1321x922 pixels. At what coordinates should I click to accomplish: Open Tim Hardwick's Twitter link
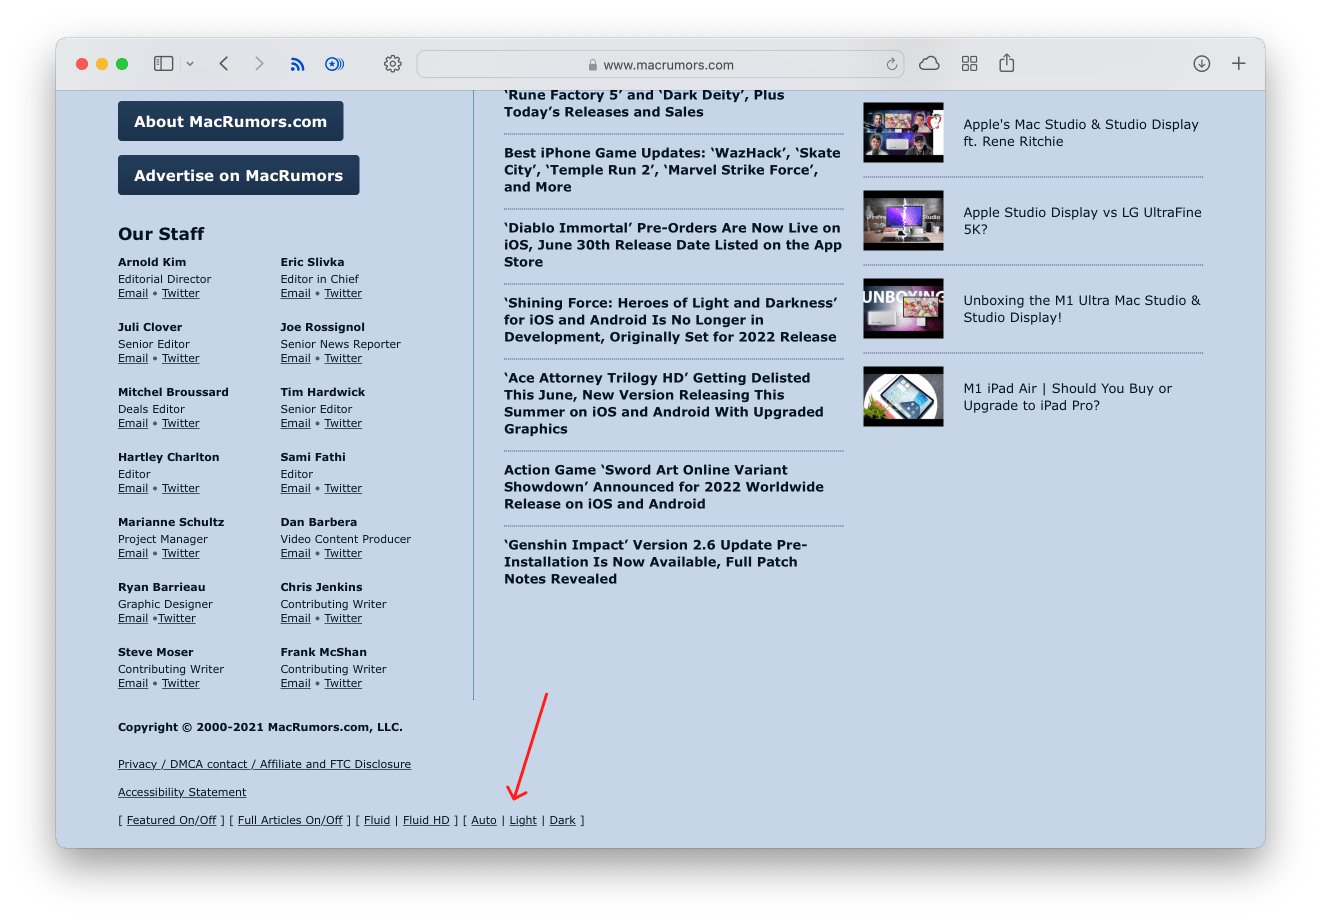[343, 423]
